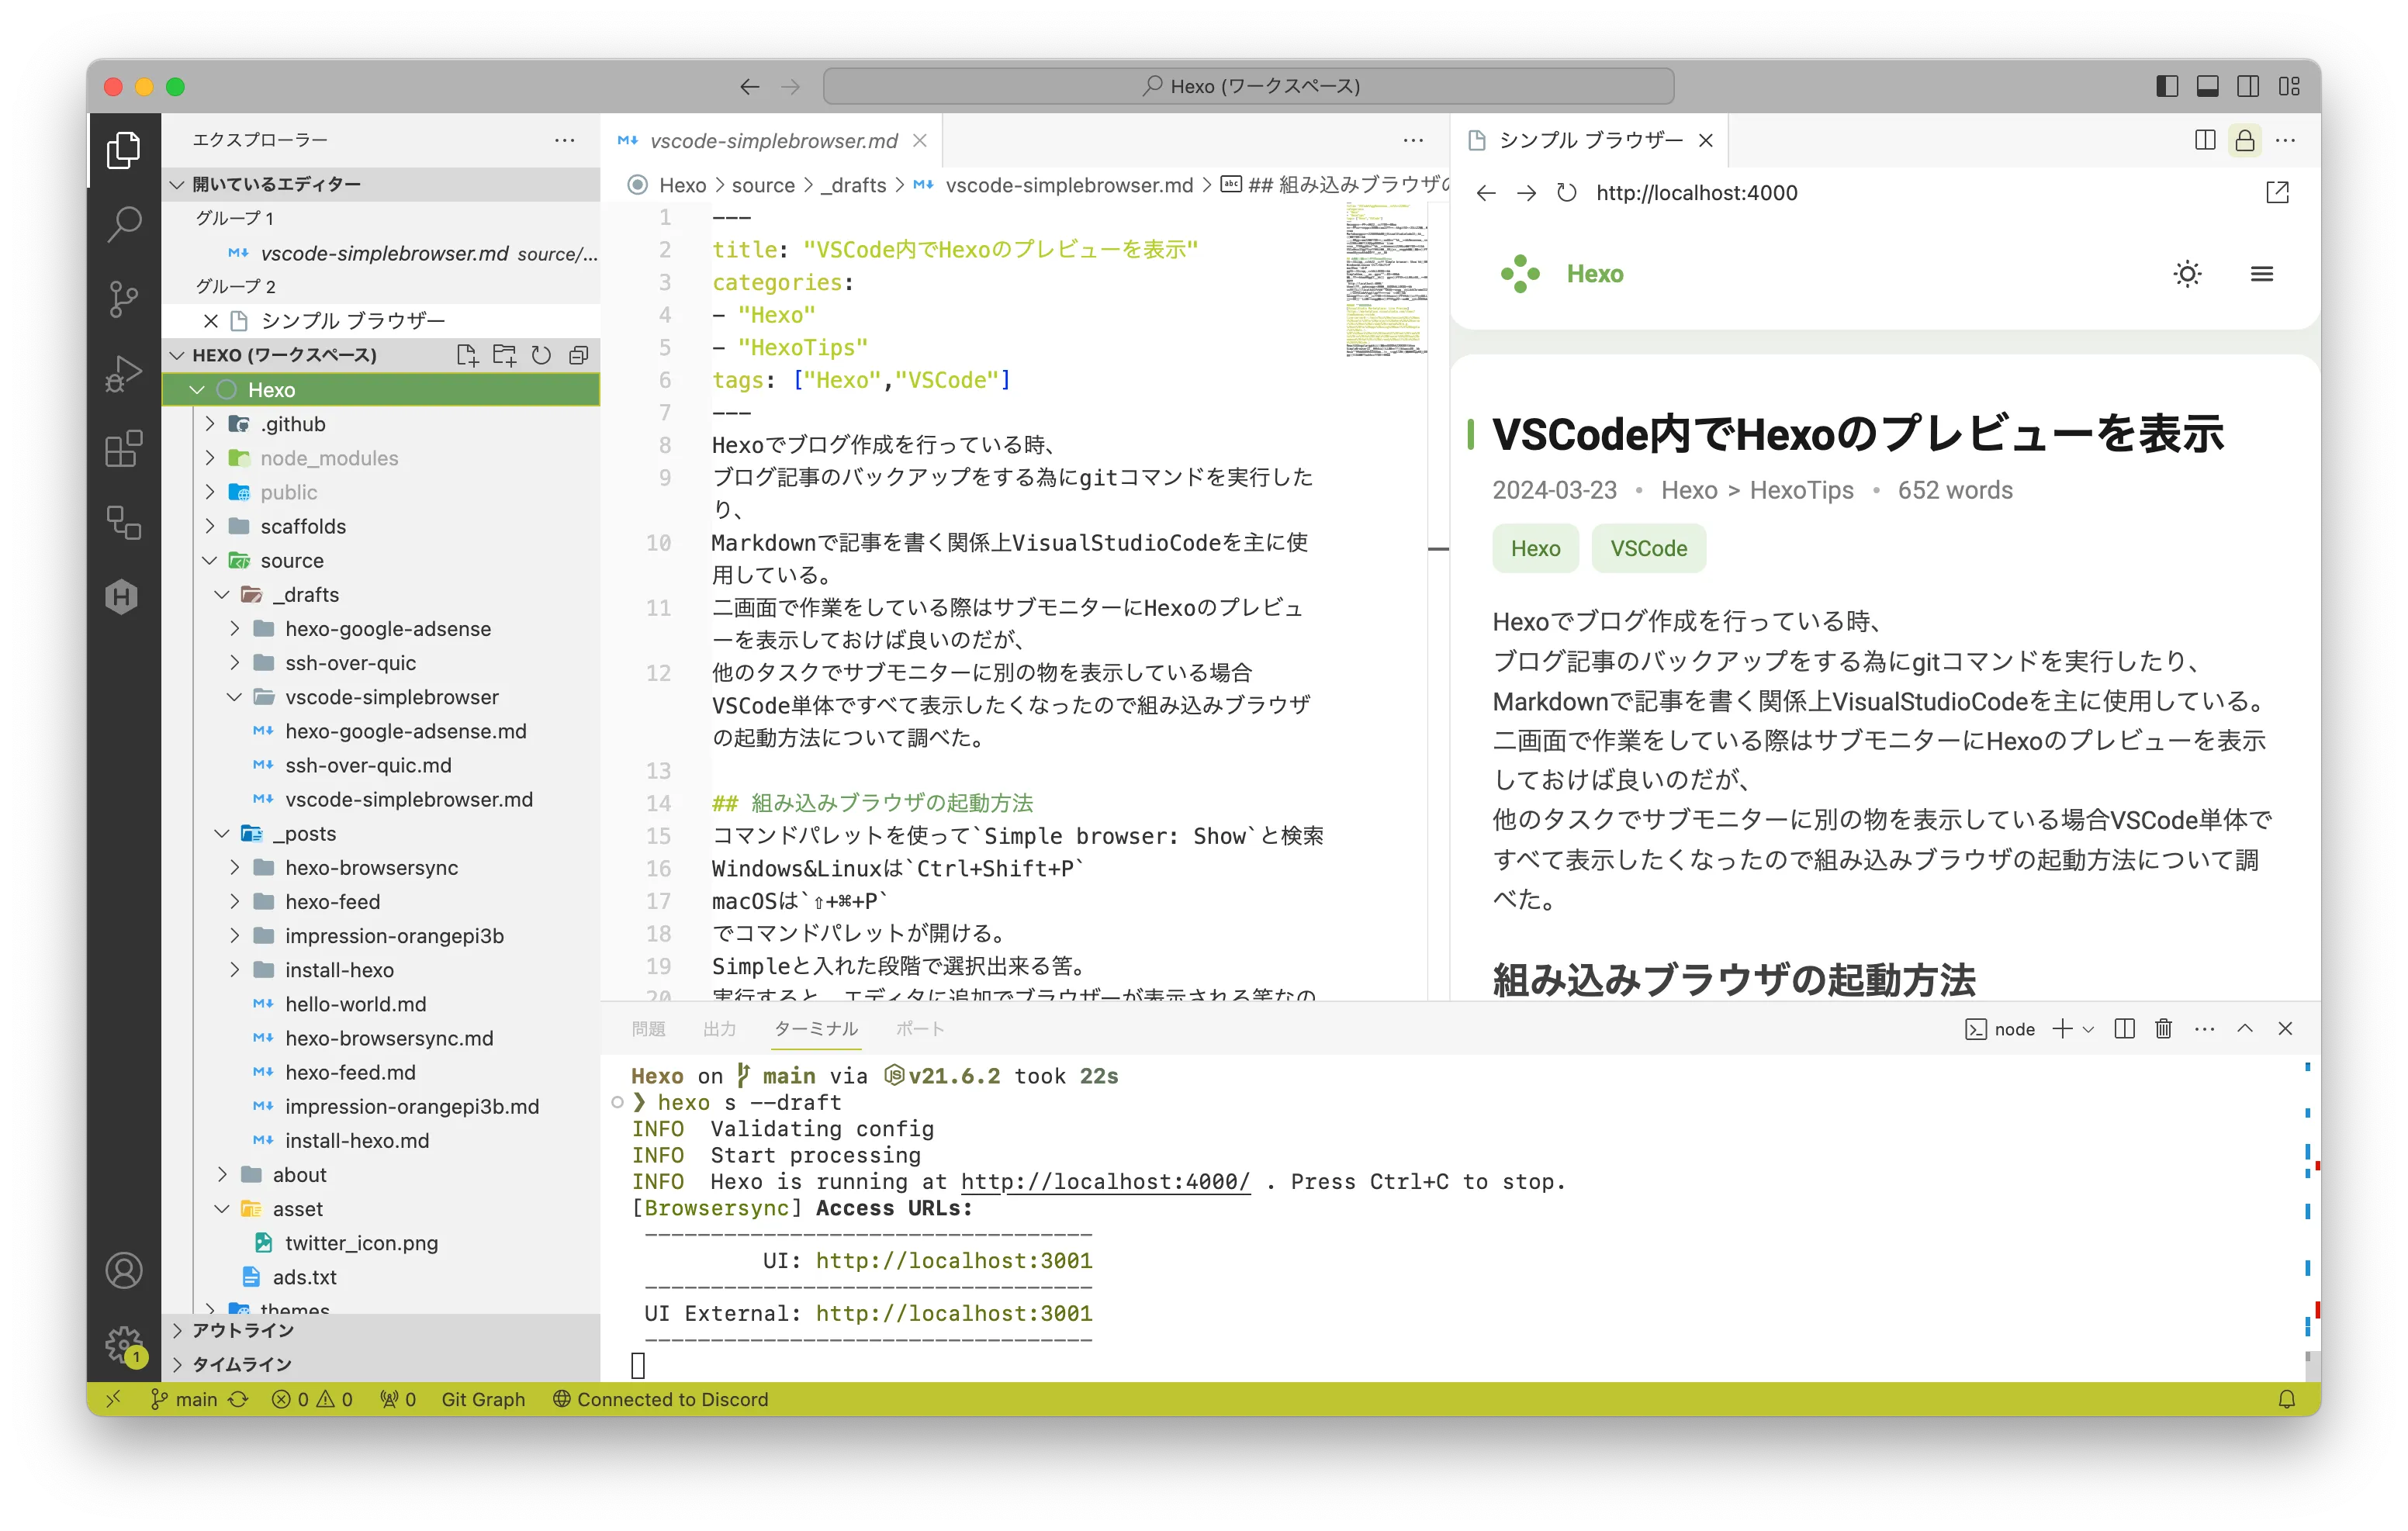Viewport: 2408px width, 1531px height.
Task: Open Run and Debug view
Action: click(124, 373)
